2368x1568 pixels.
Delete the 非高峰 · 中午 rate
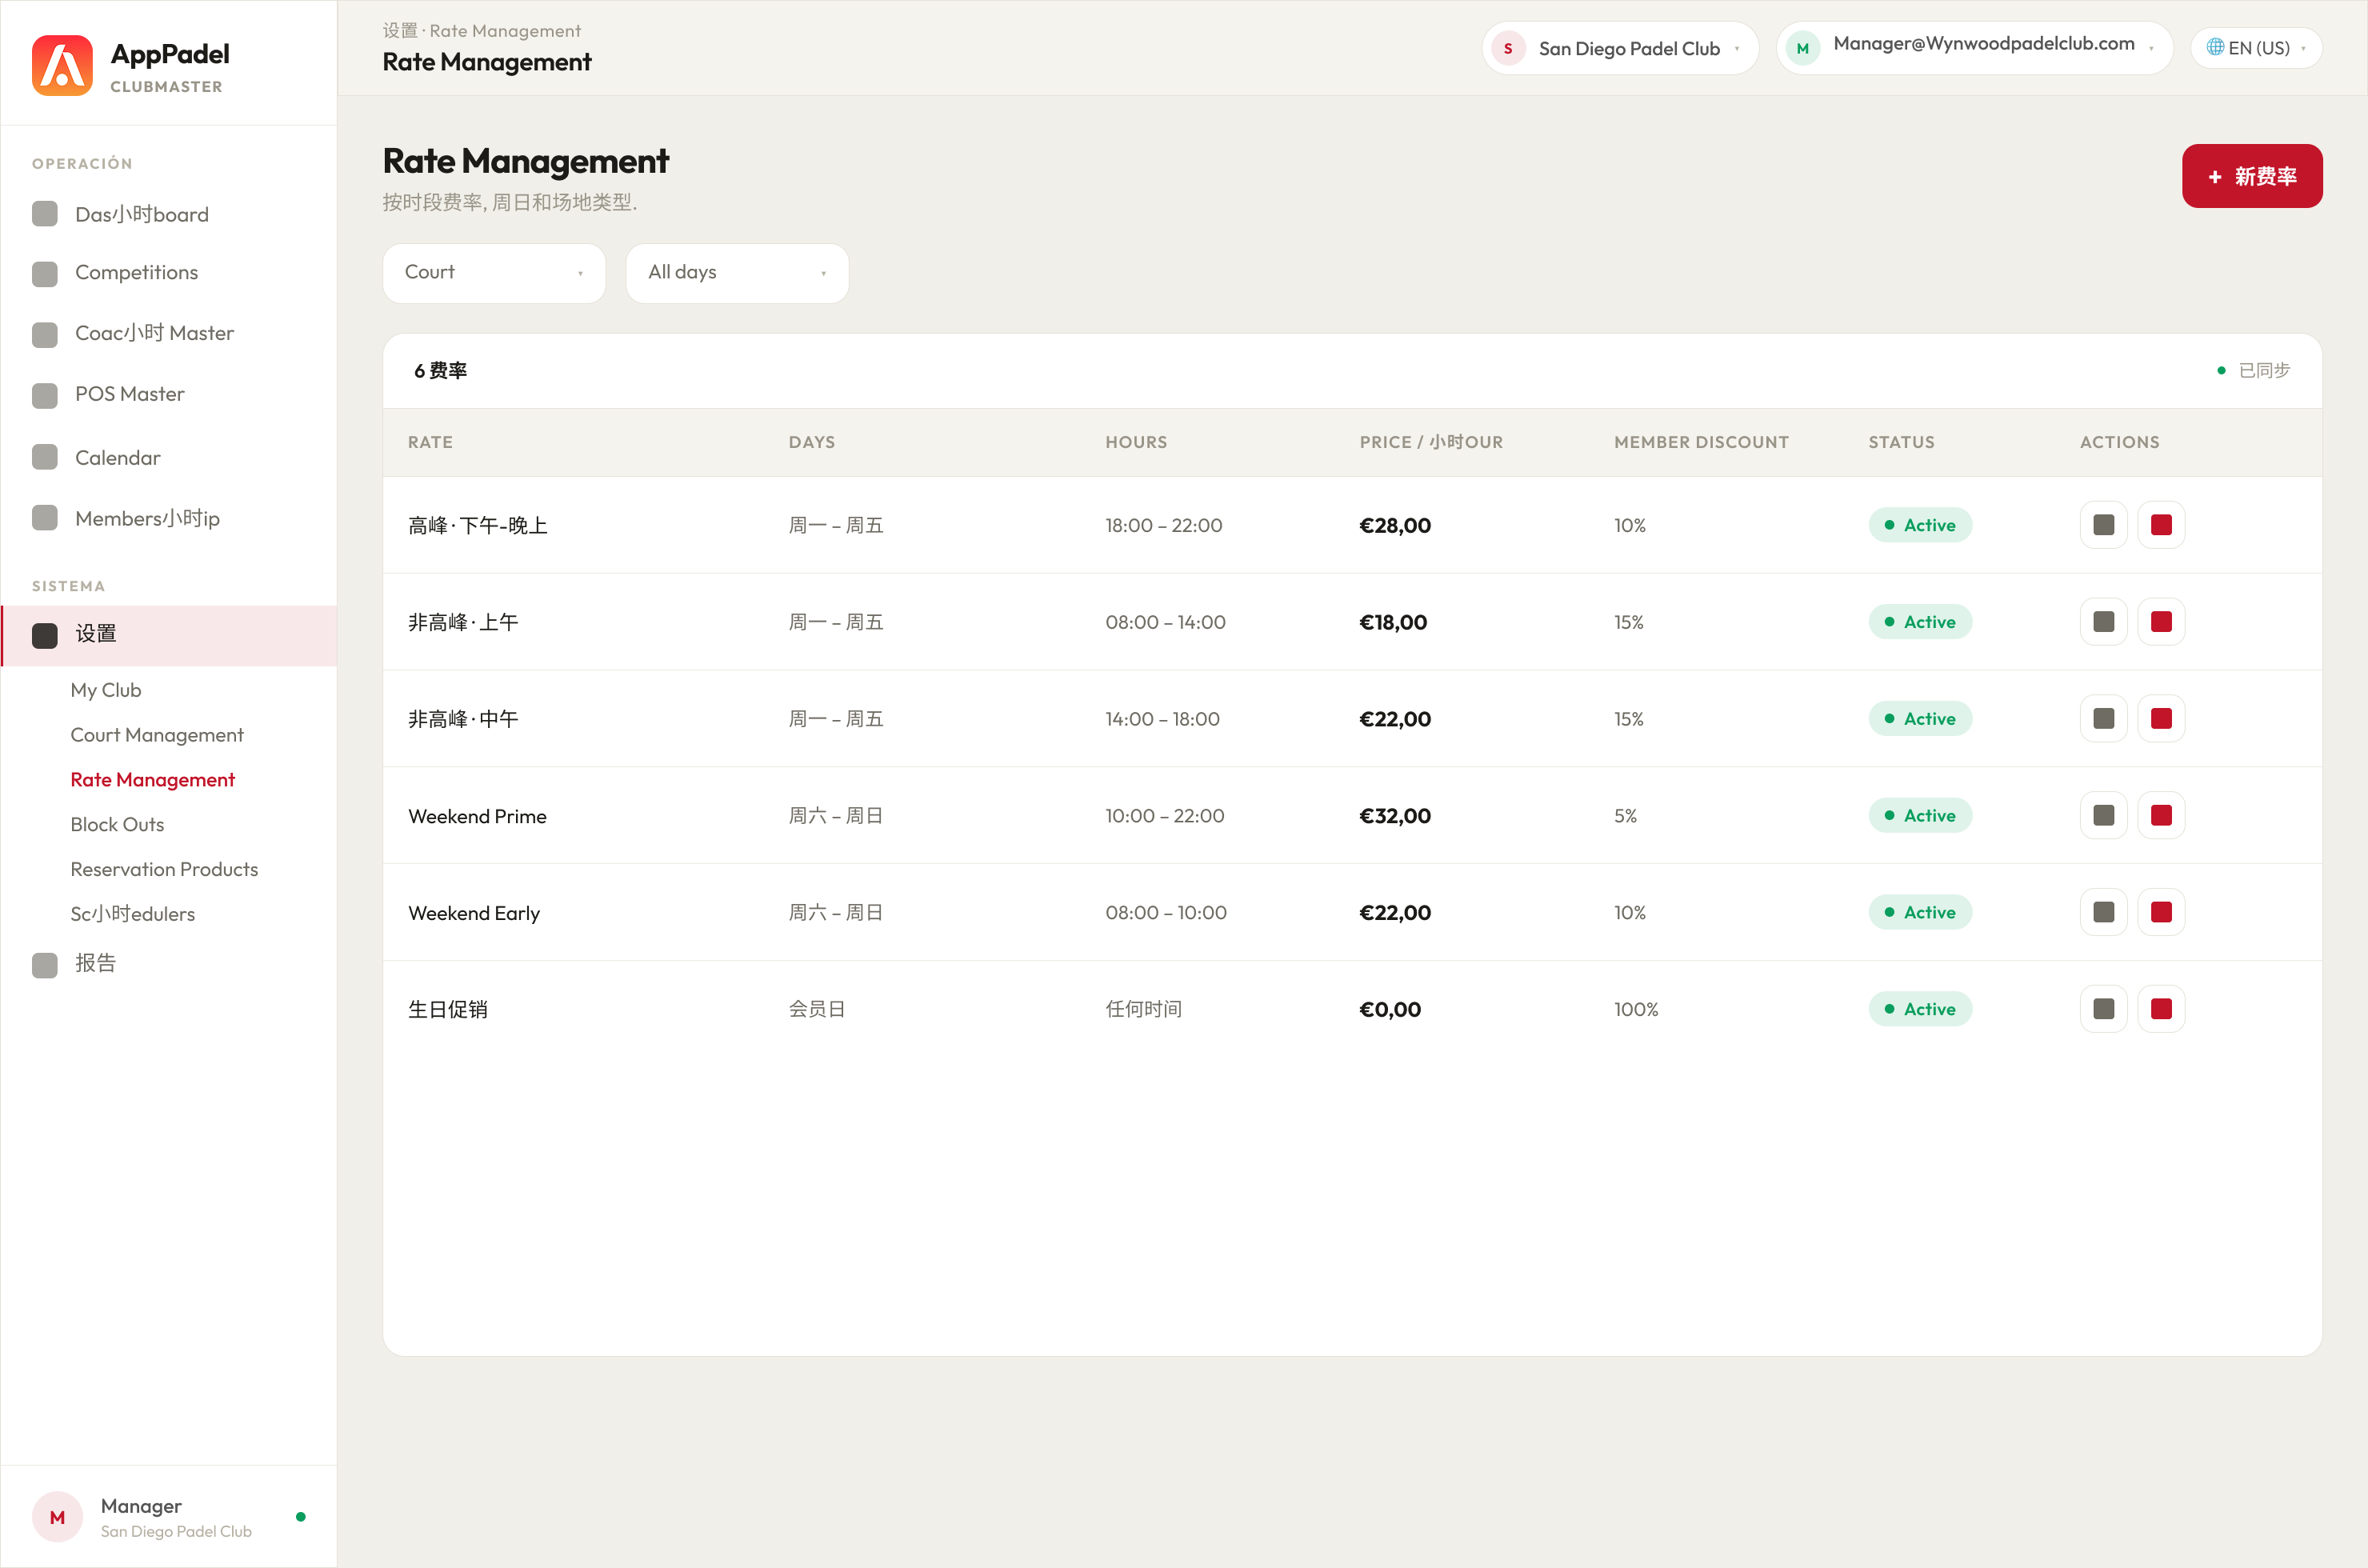(2161, 719)
